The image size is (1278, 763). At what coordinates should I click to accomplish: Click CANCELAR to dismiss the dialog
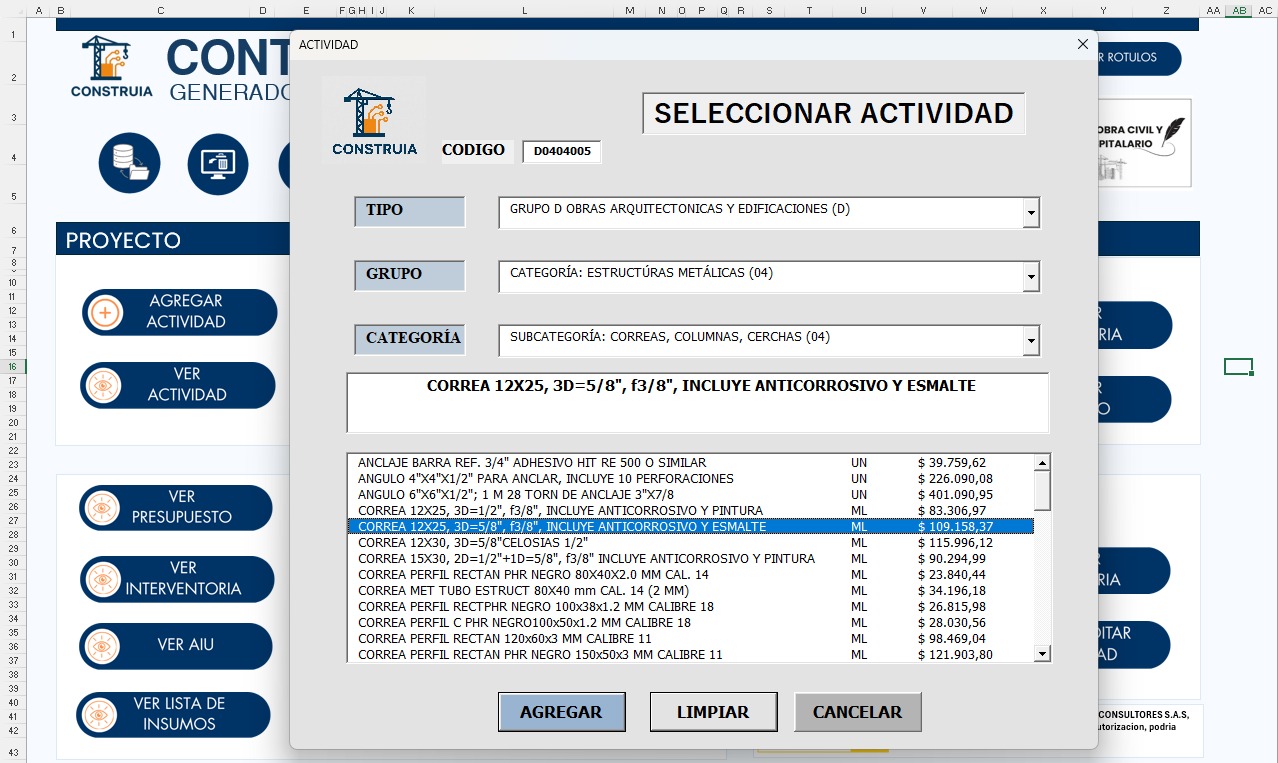point(857,711)
